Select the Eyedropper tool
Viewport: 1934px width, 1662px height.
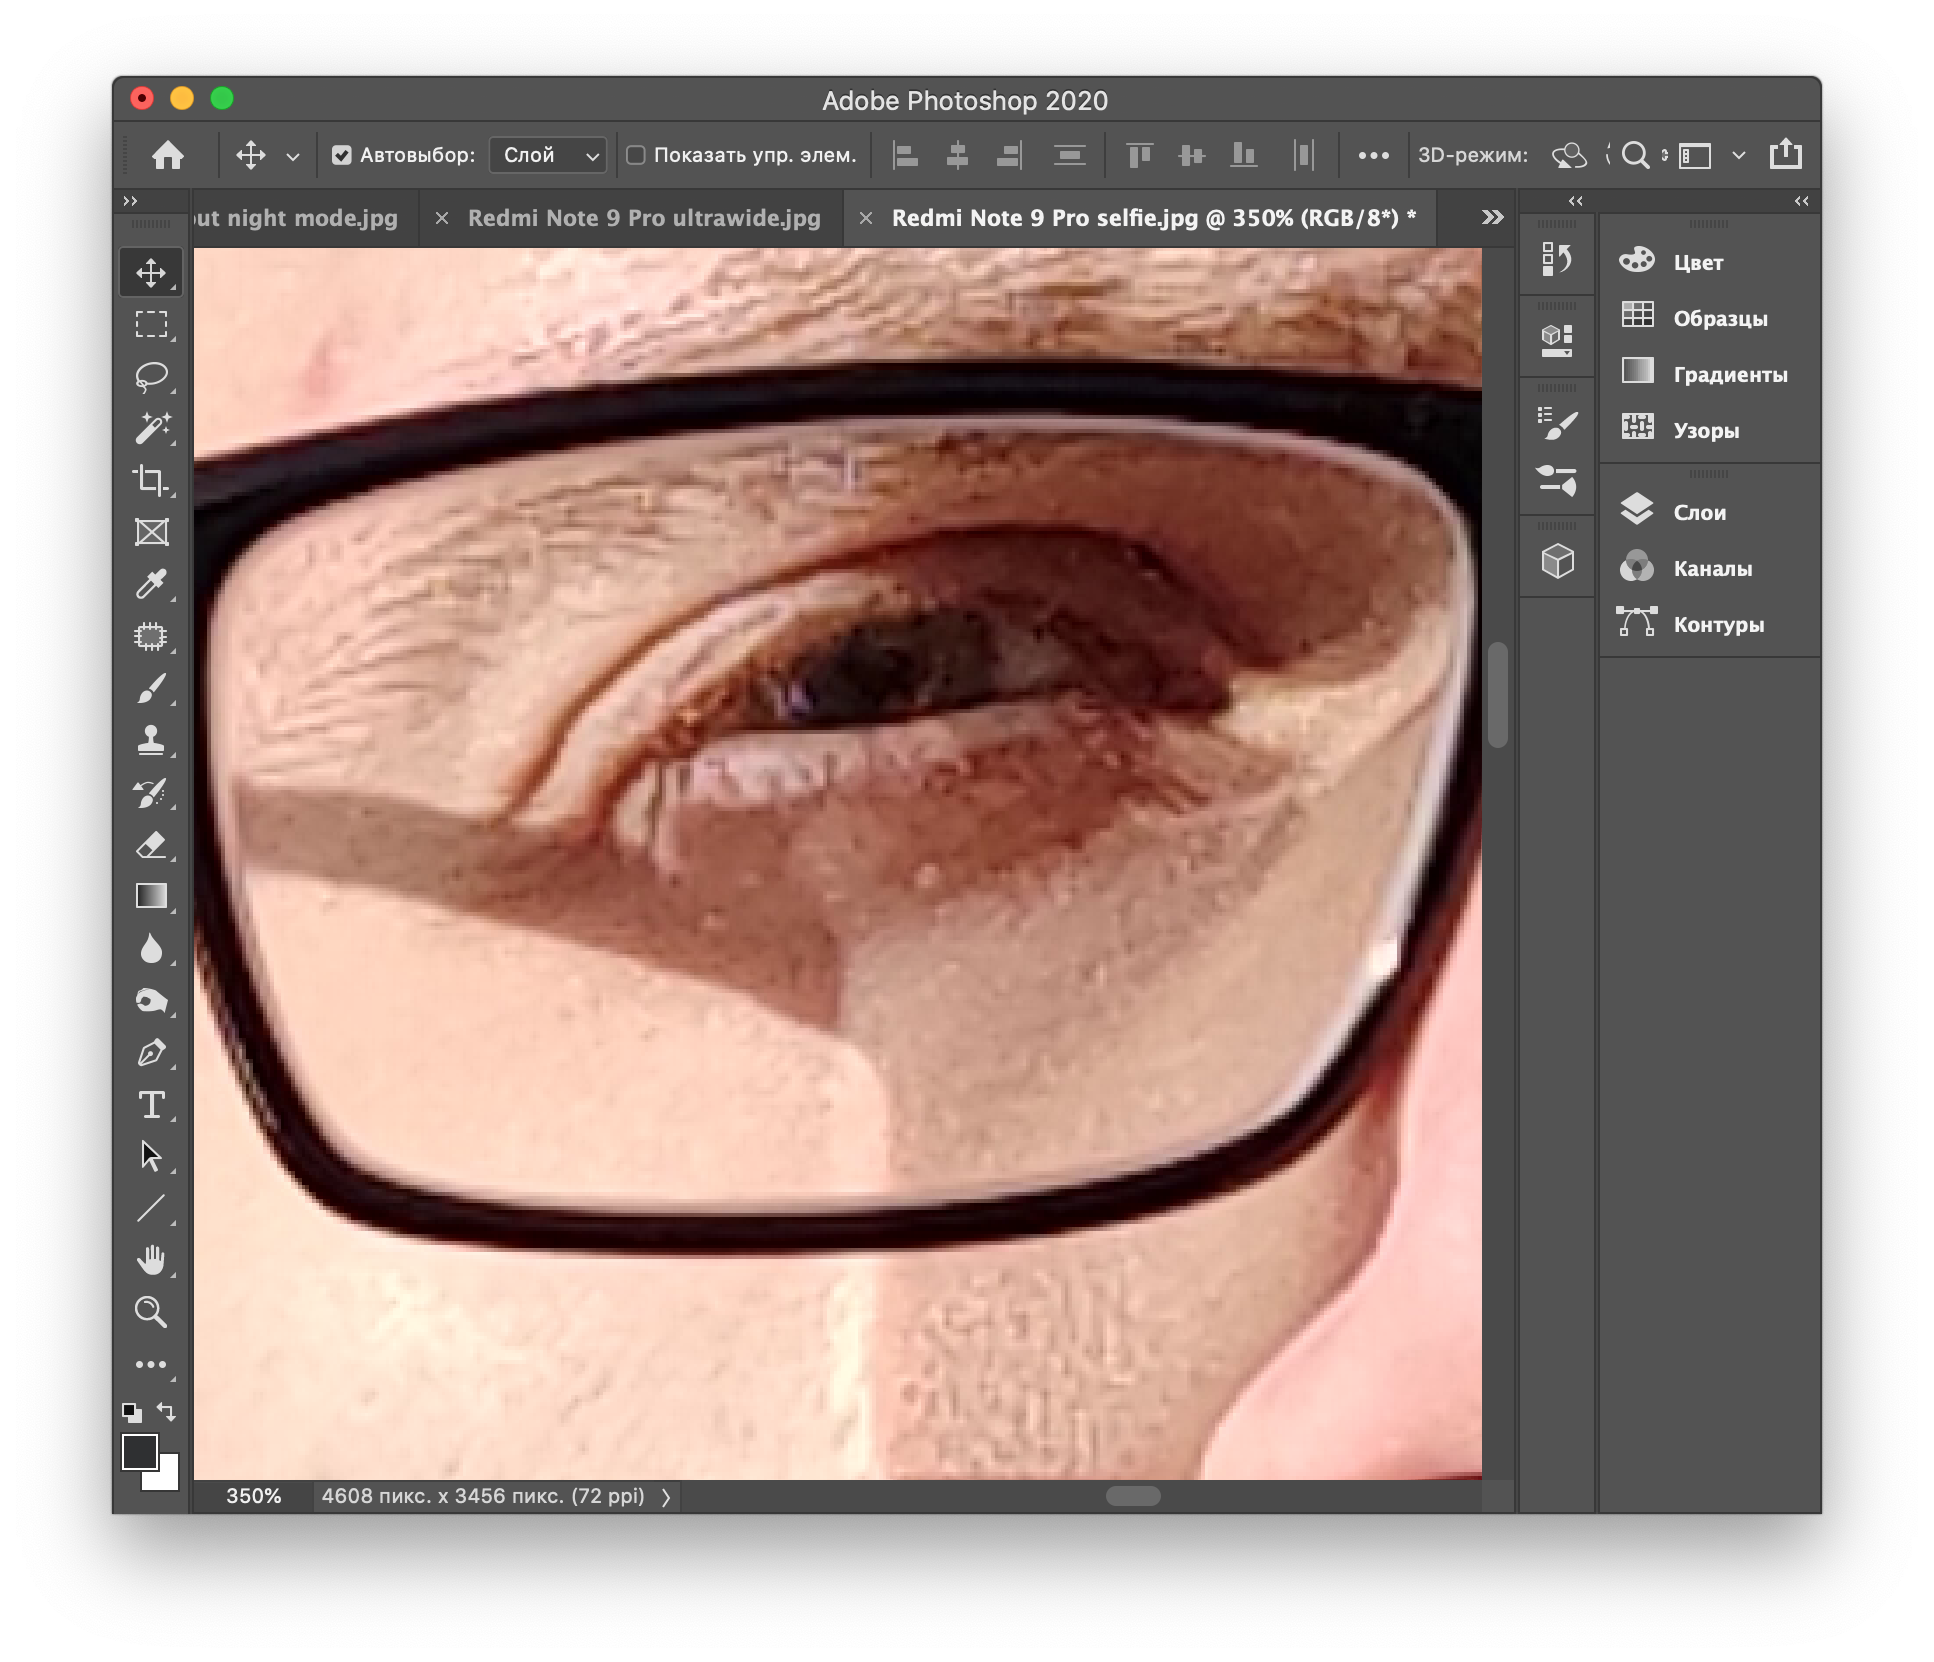[151, 584]
